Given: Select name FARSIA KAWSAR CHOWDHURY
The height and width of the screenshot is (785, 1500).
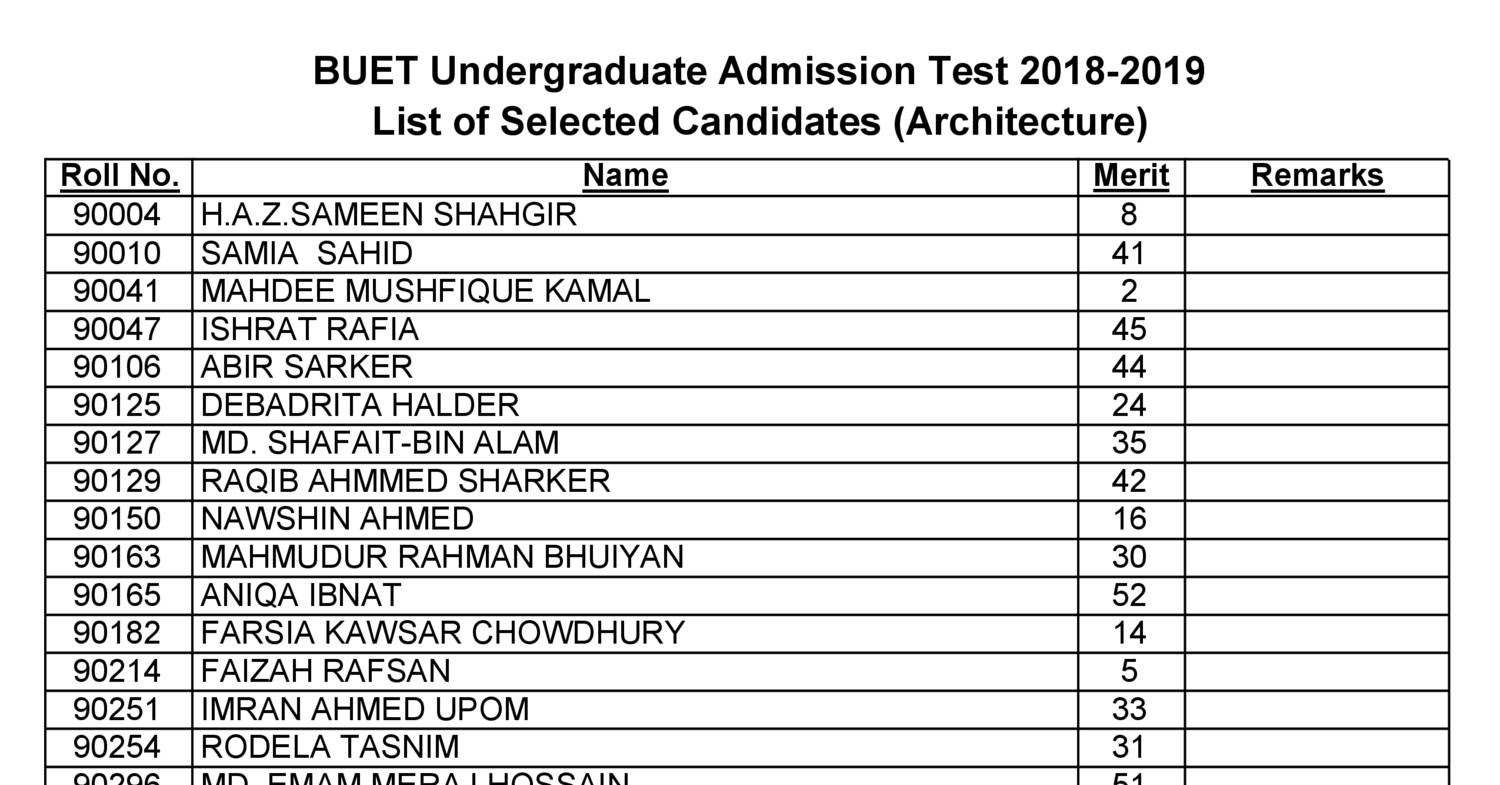Looking at the screenshot, I should [443, 633].
